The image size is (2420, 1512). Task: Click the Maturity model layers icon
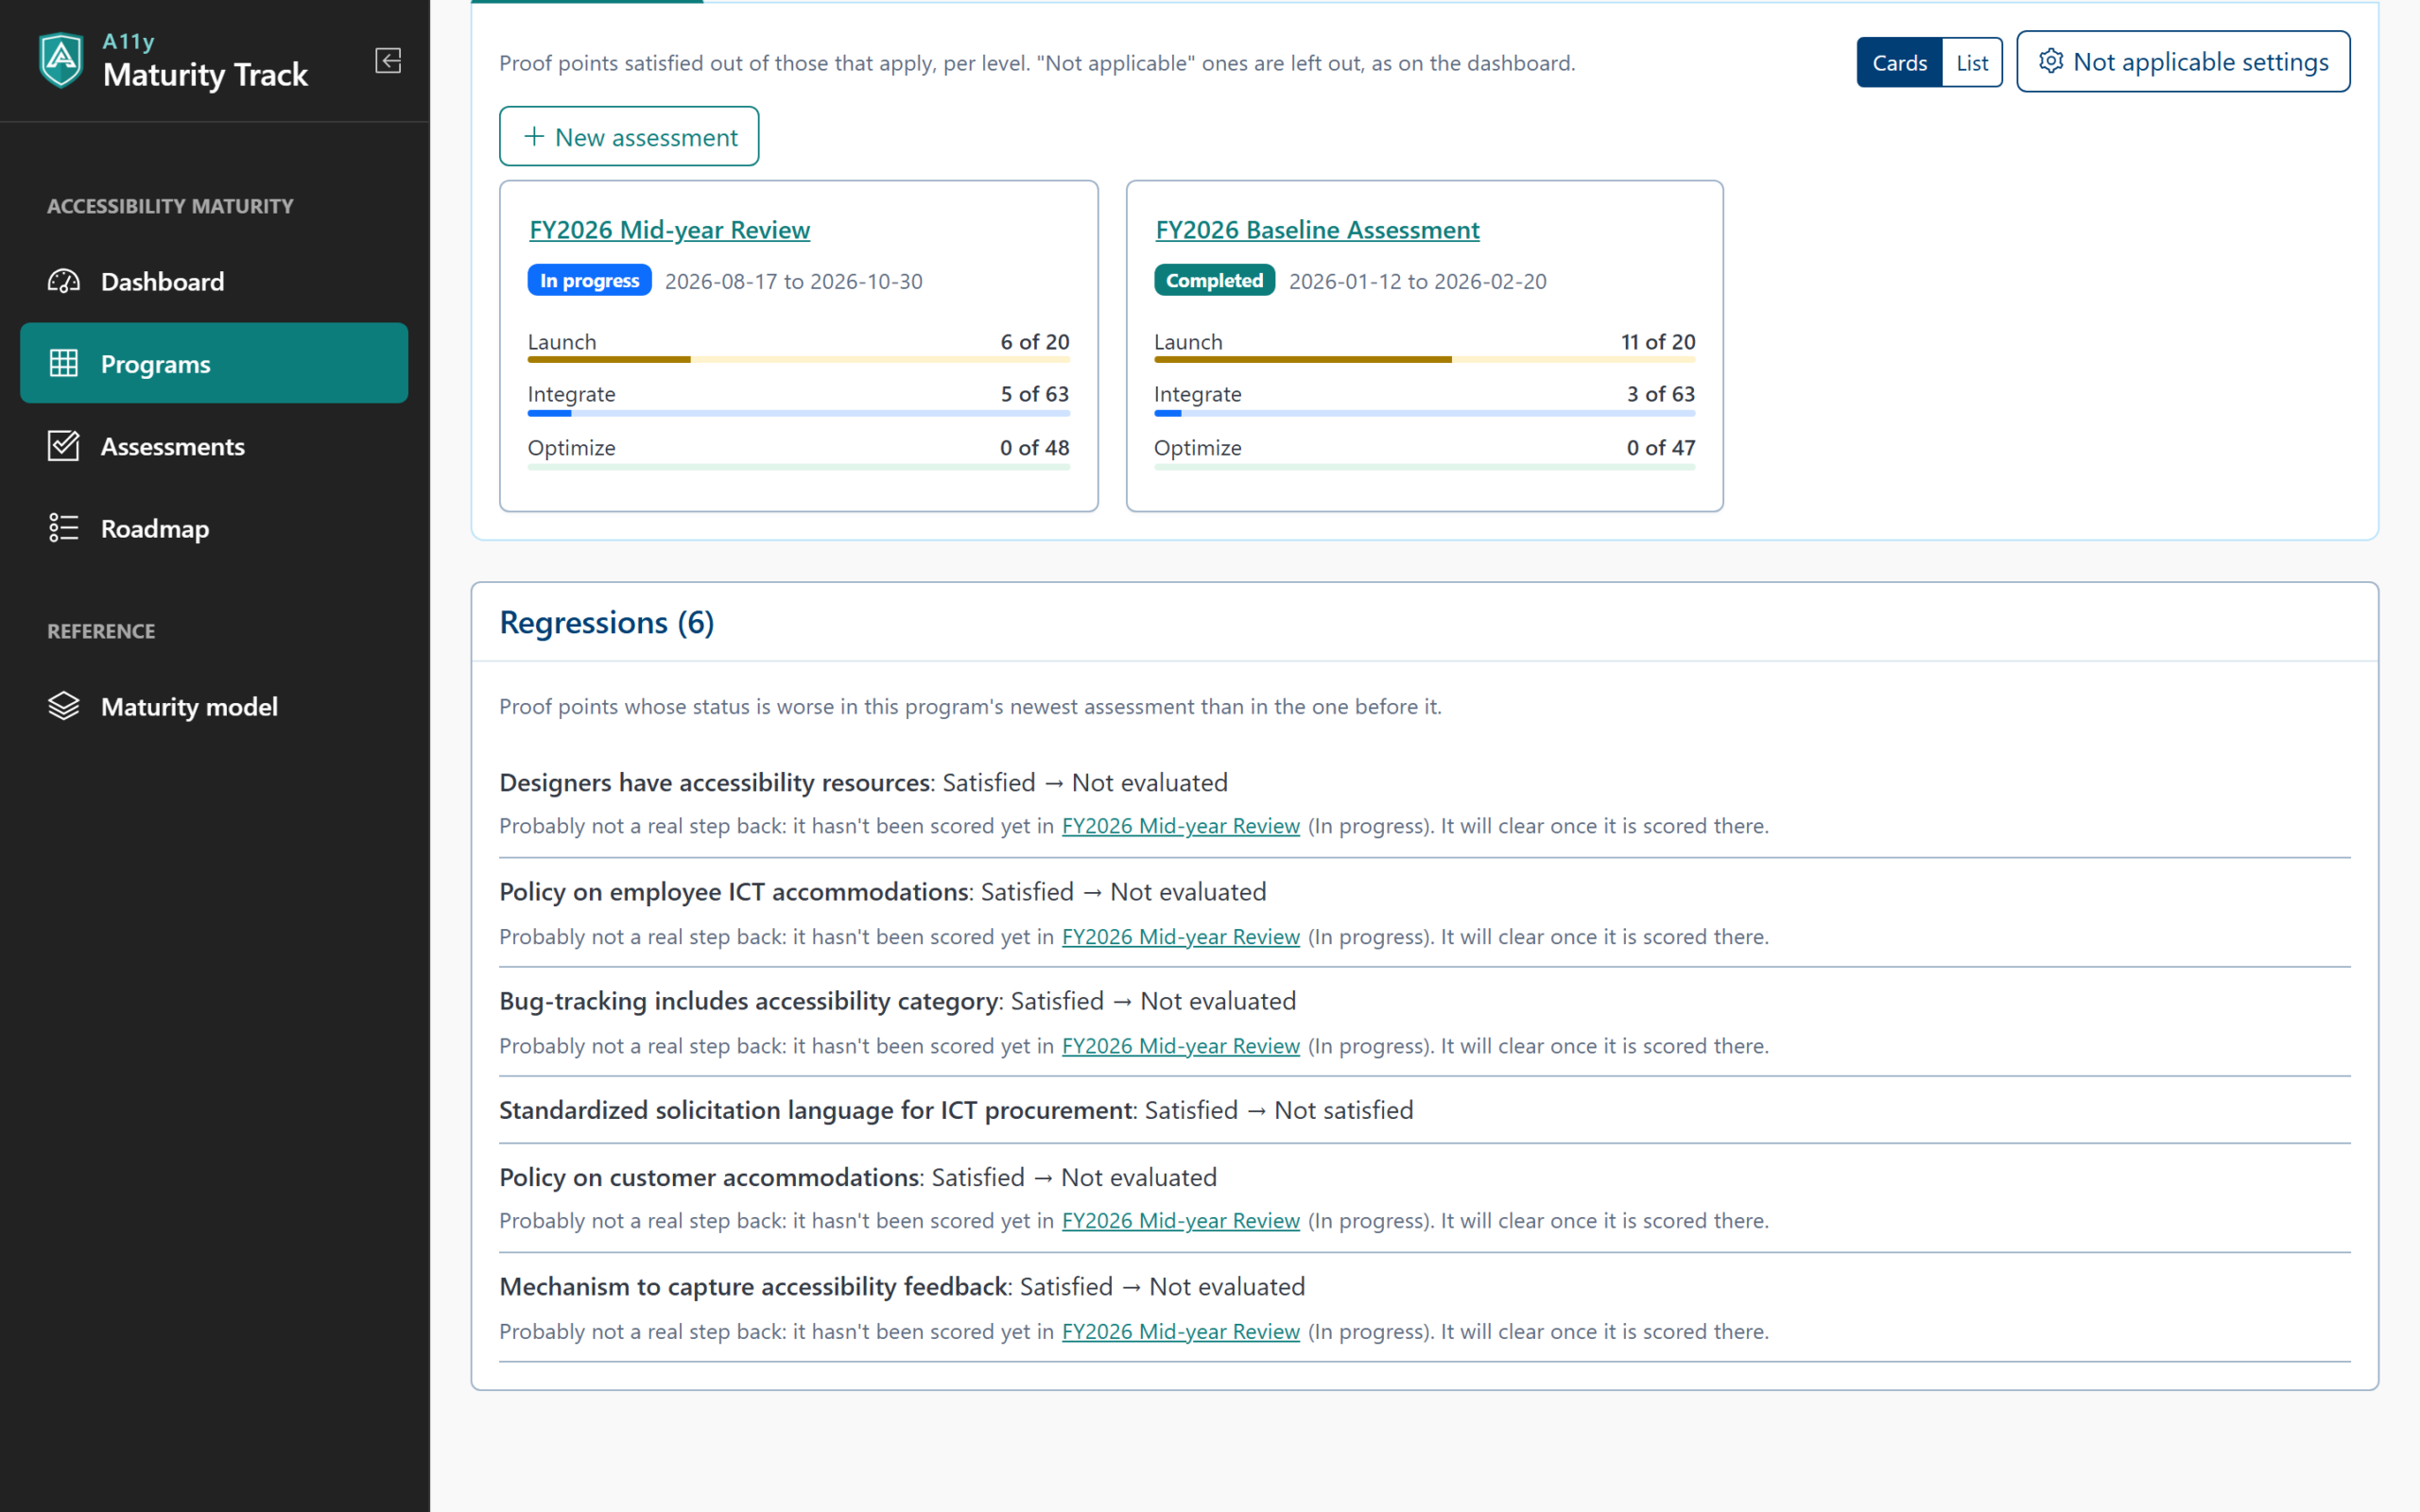click(x=64, y=706)
